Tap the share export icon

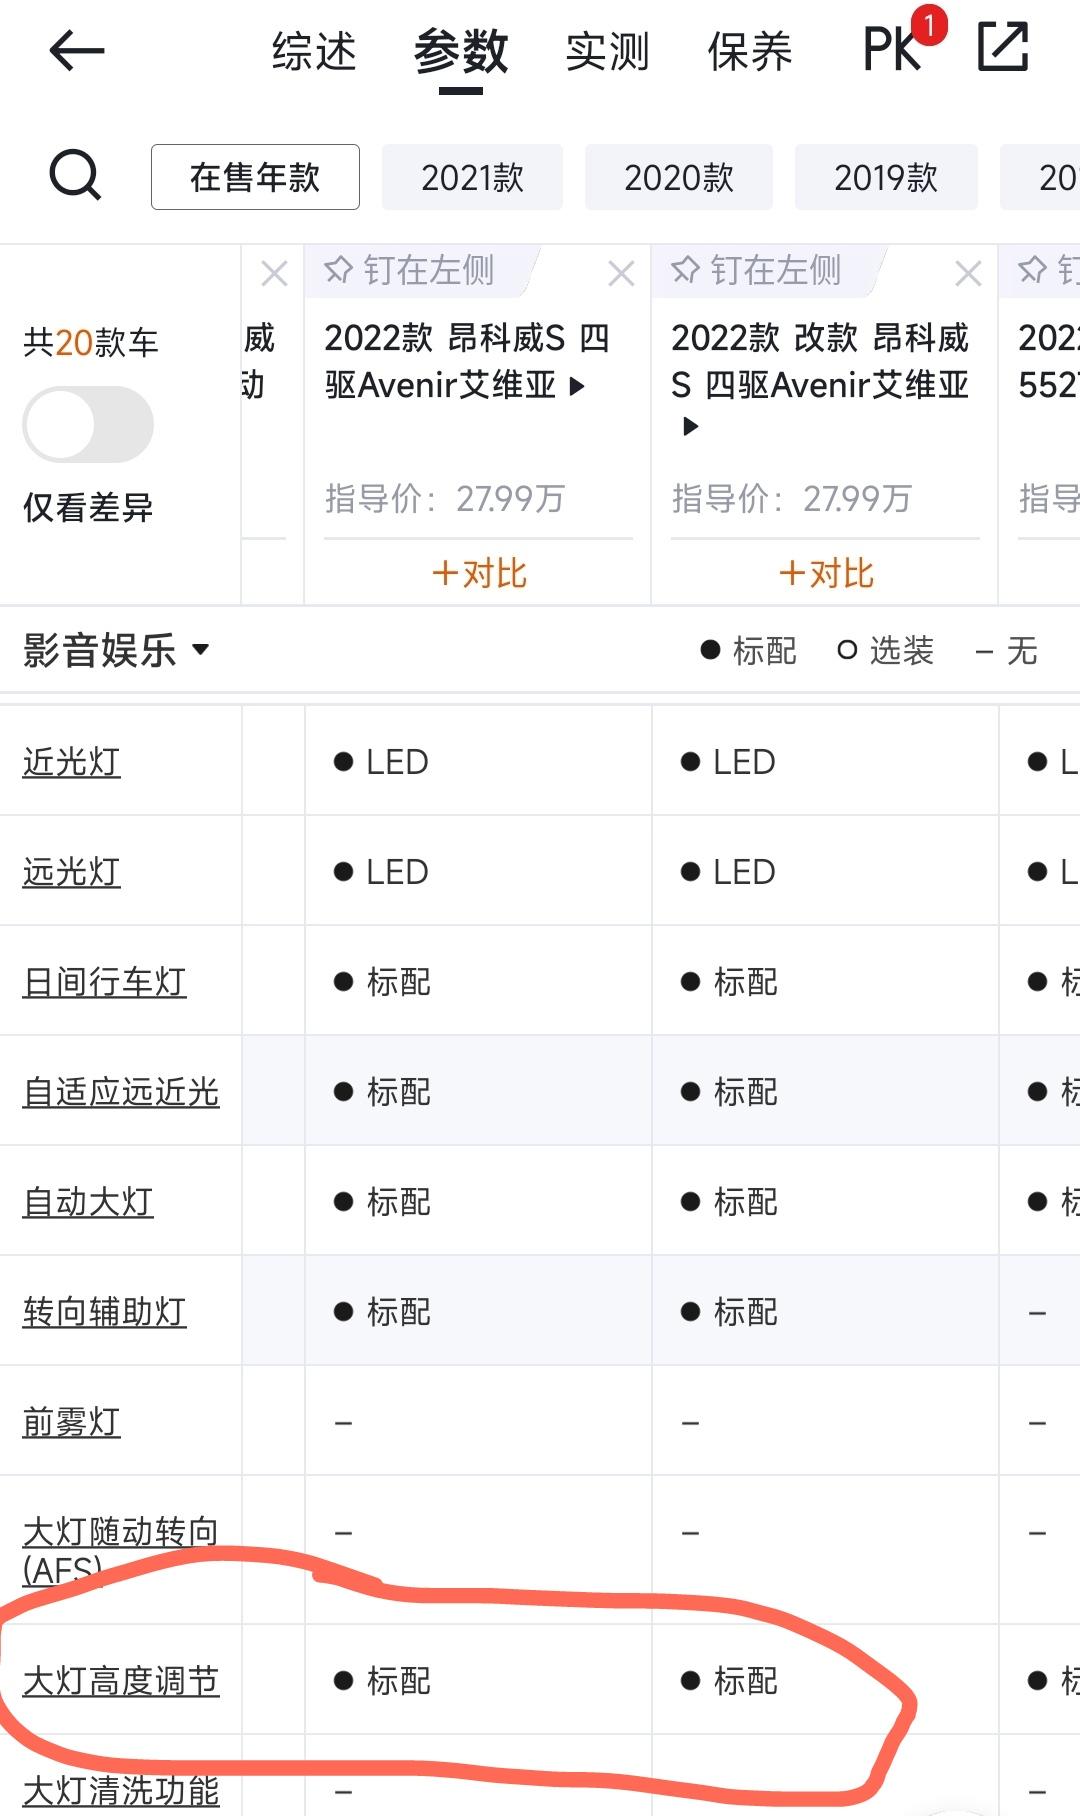click(x=1002, y=47)
